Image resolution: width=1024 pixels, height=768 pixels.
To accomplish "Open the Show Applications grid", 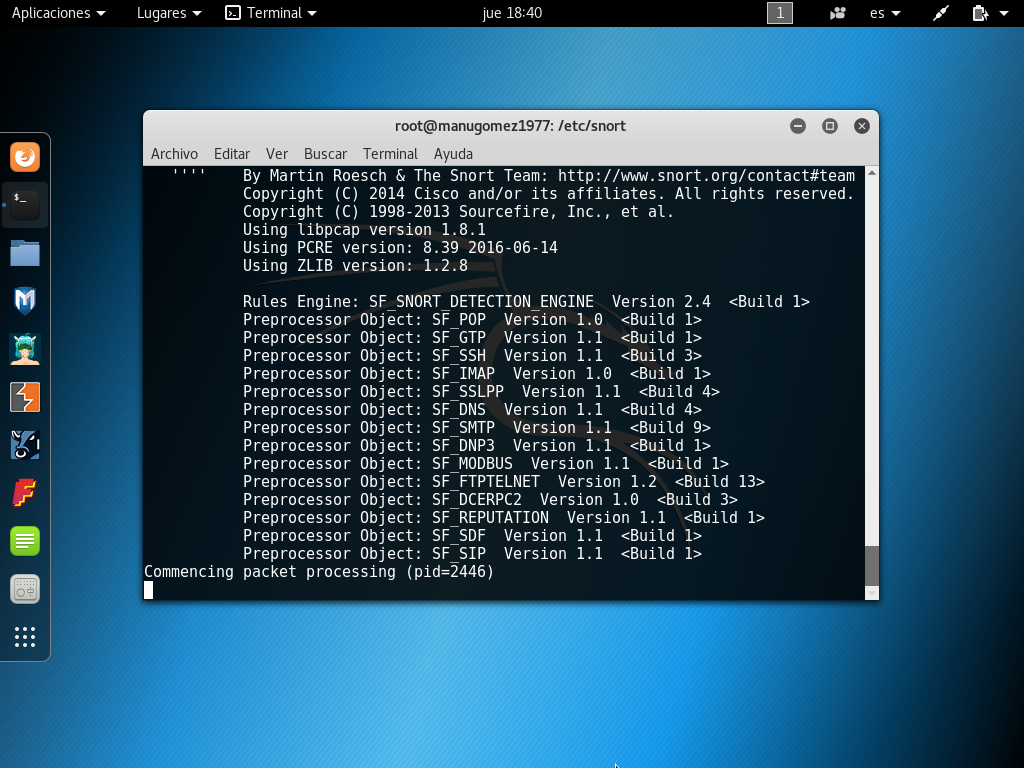I will 24,638.
